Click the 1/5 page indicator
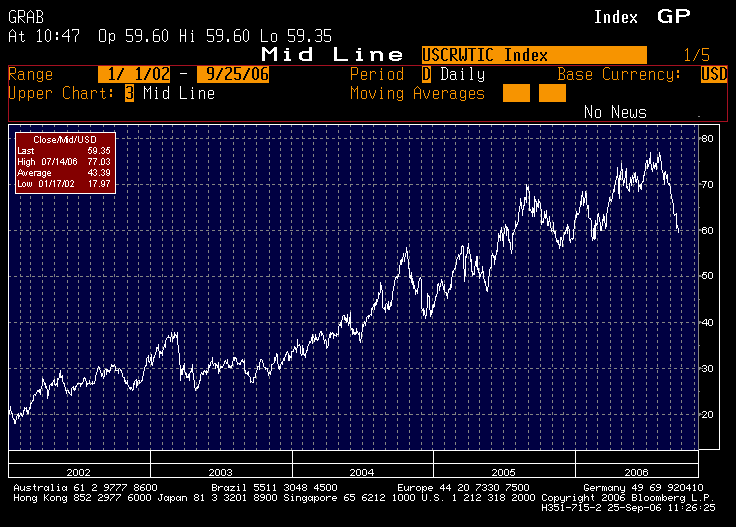The width and height of the screenshot is (736, 527). point(695,55)
